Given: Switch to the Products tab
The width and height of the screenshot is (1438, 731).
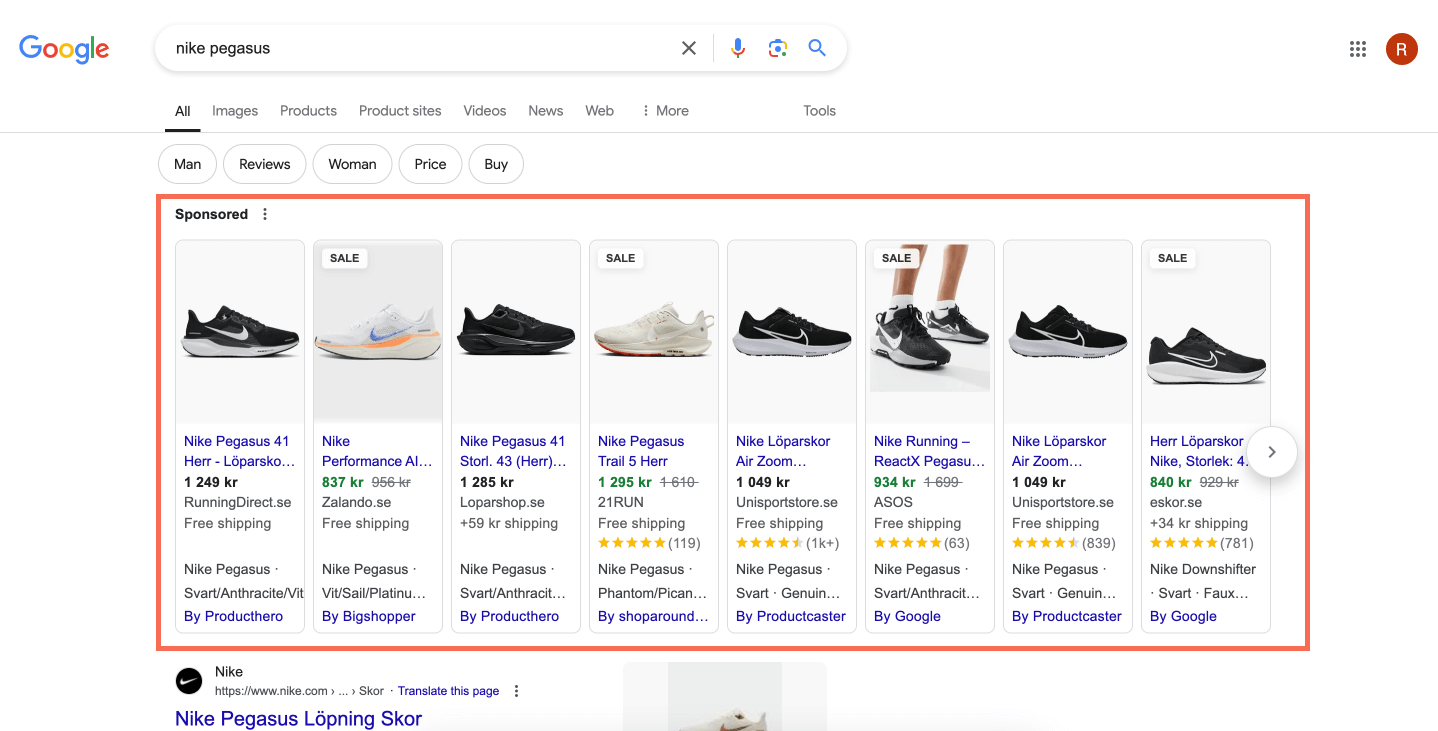Looking at the screenshot, I should 308,110.
